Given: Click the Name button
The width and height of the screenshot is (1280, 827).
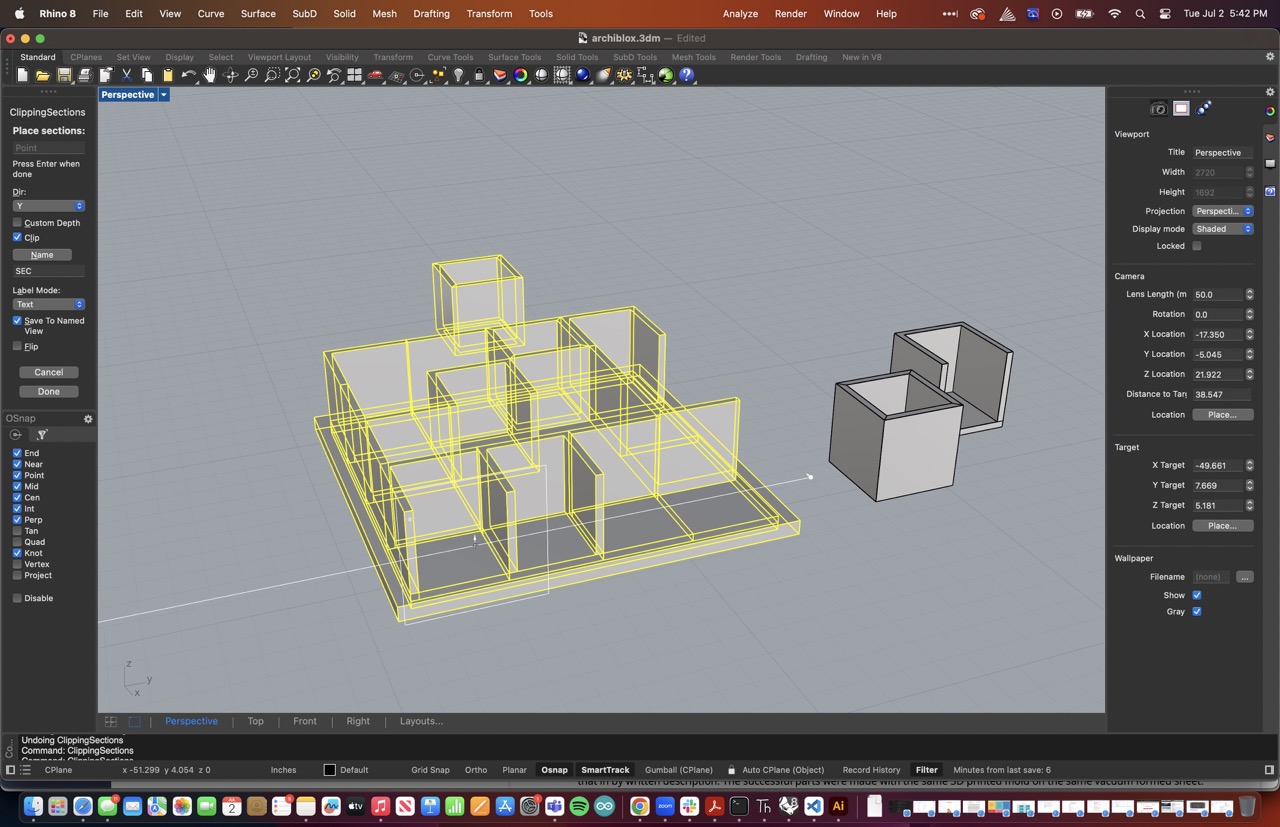Looking at the screenshot, I should click(x=42, y=255).
